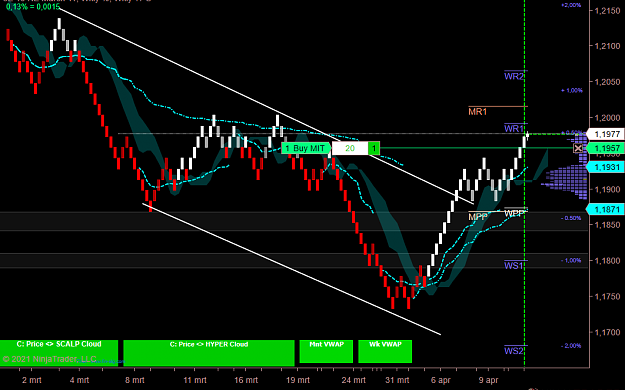Viewport: 625px width, 390px height.
Task: Click the -1,00% level label
Action: click(x=571, y=260)
